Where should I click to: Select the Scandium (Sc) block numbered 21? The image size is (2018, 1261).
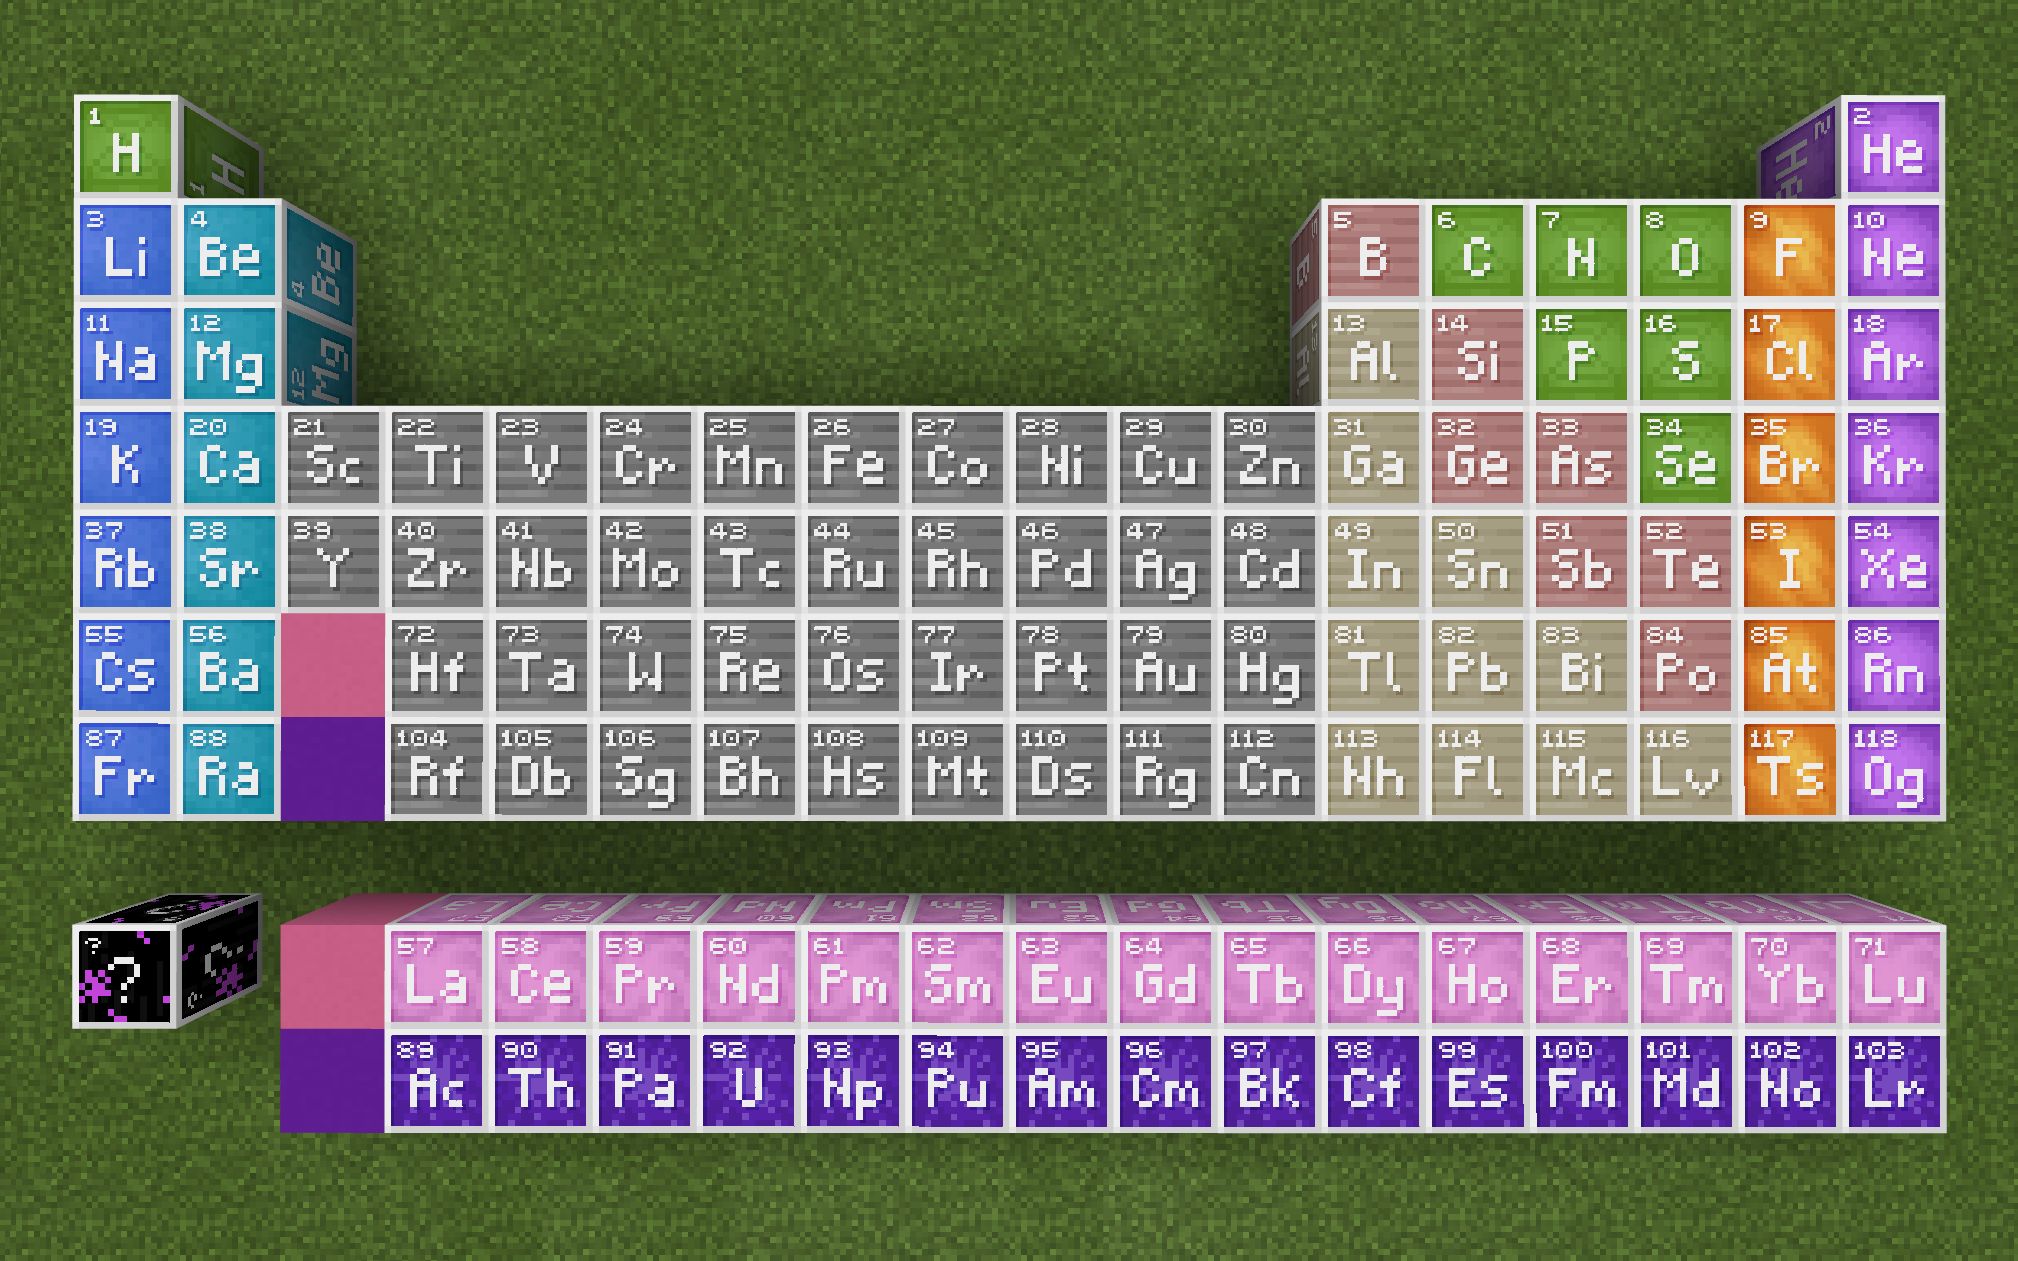click(x=333, y=458)
